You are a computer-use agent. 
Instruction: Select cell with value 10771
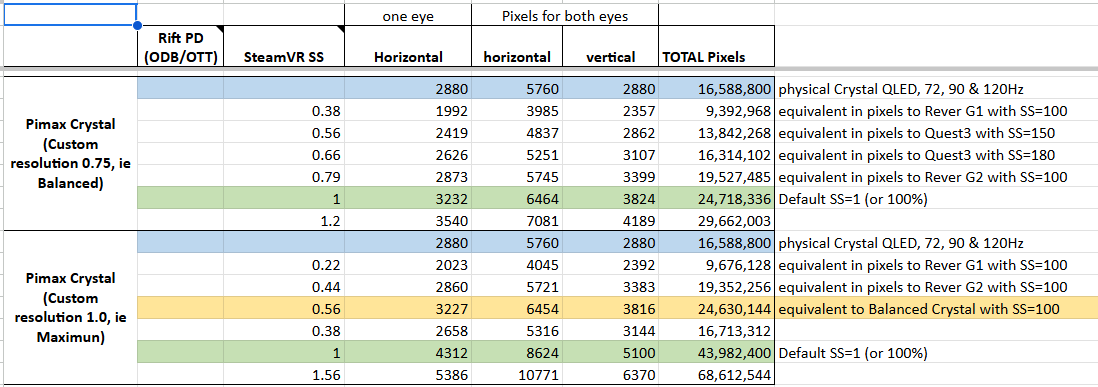click(518, 374)
